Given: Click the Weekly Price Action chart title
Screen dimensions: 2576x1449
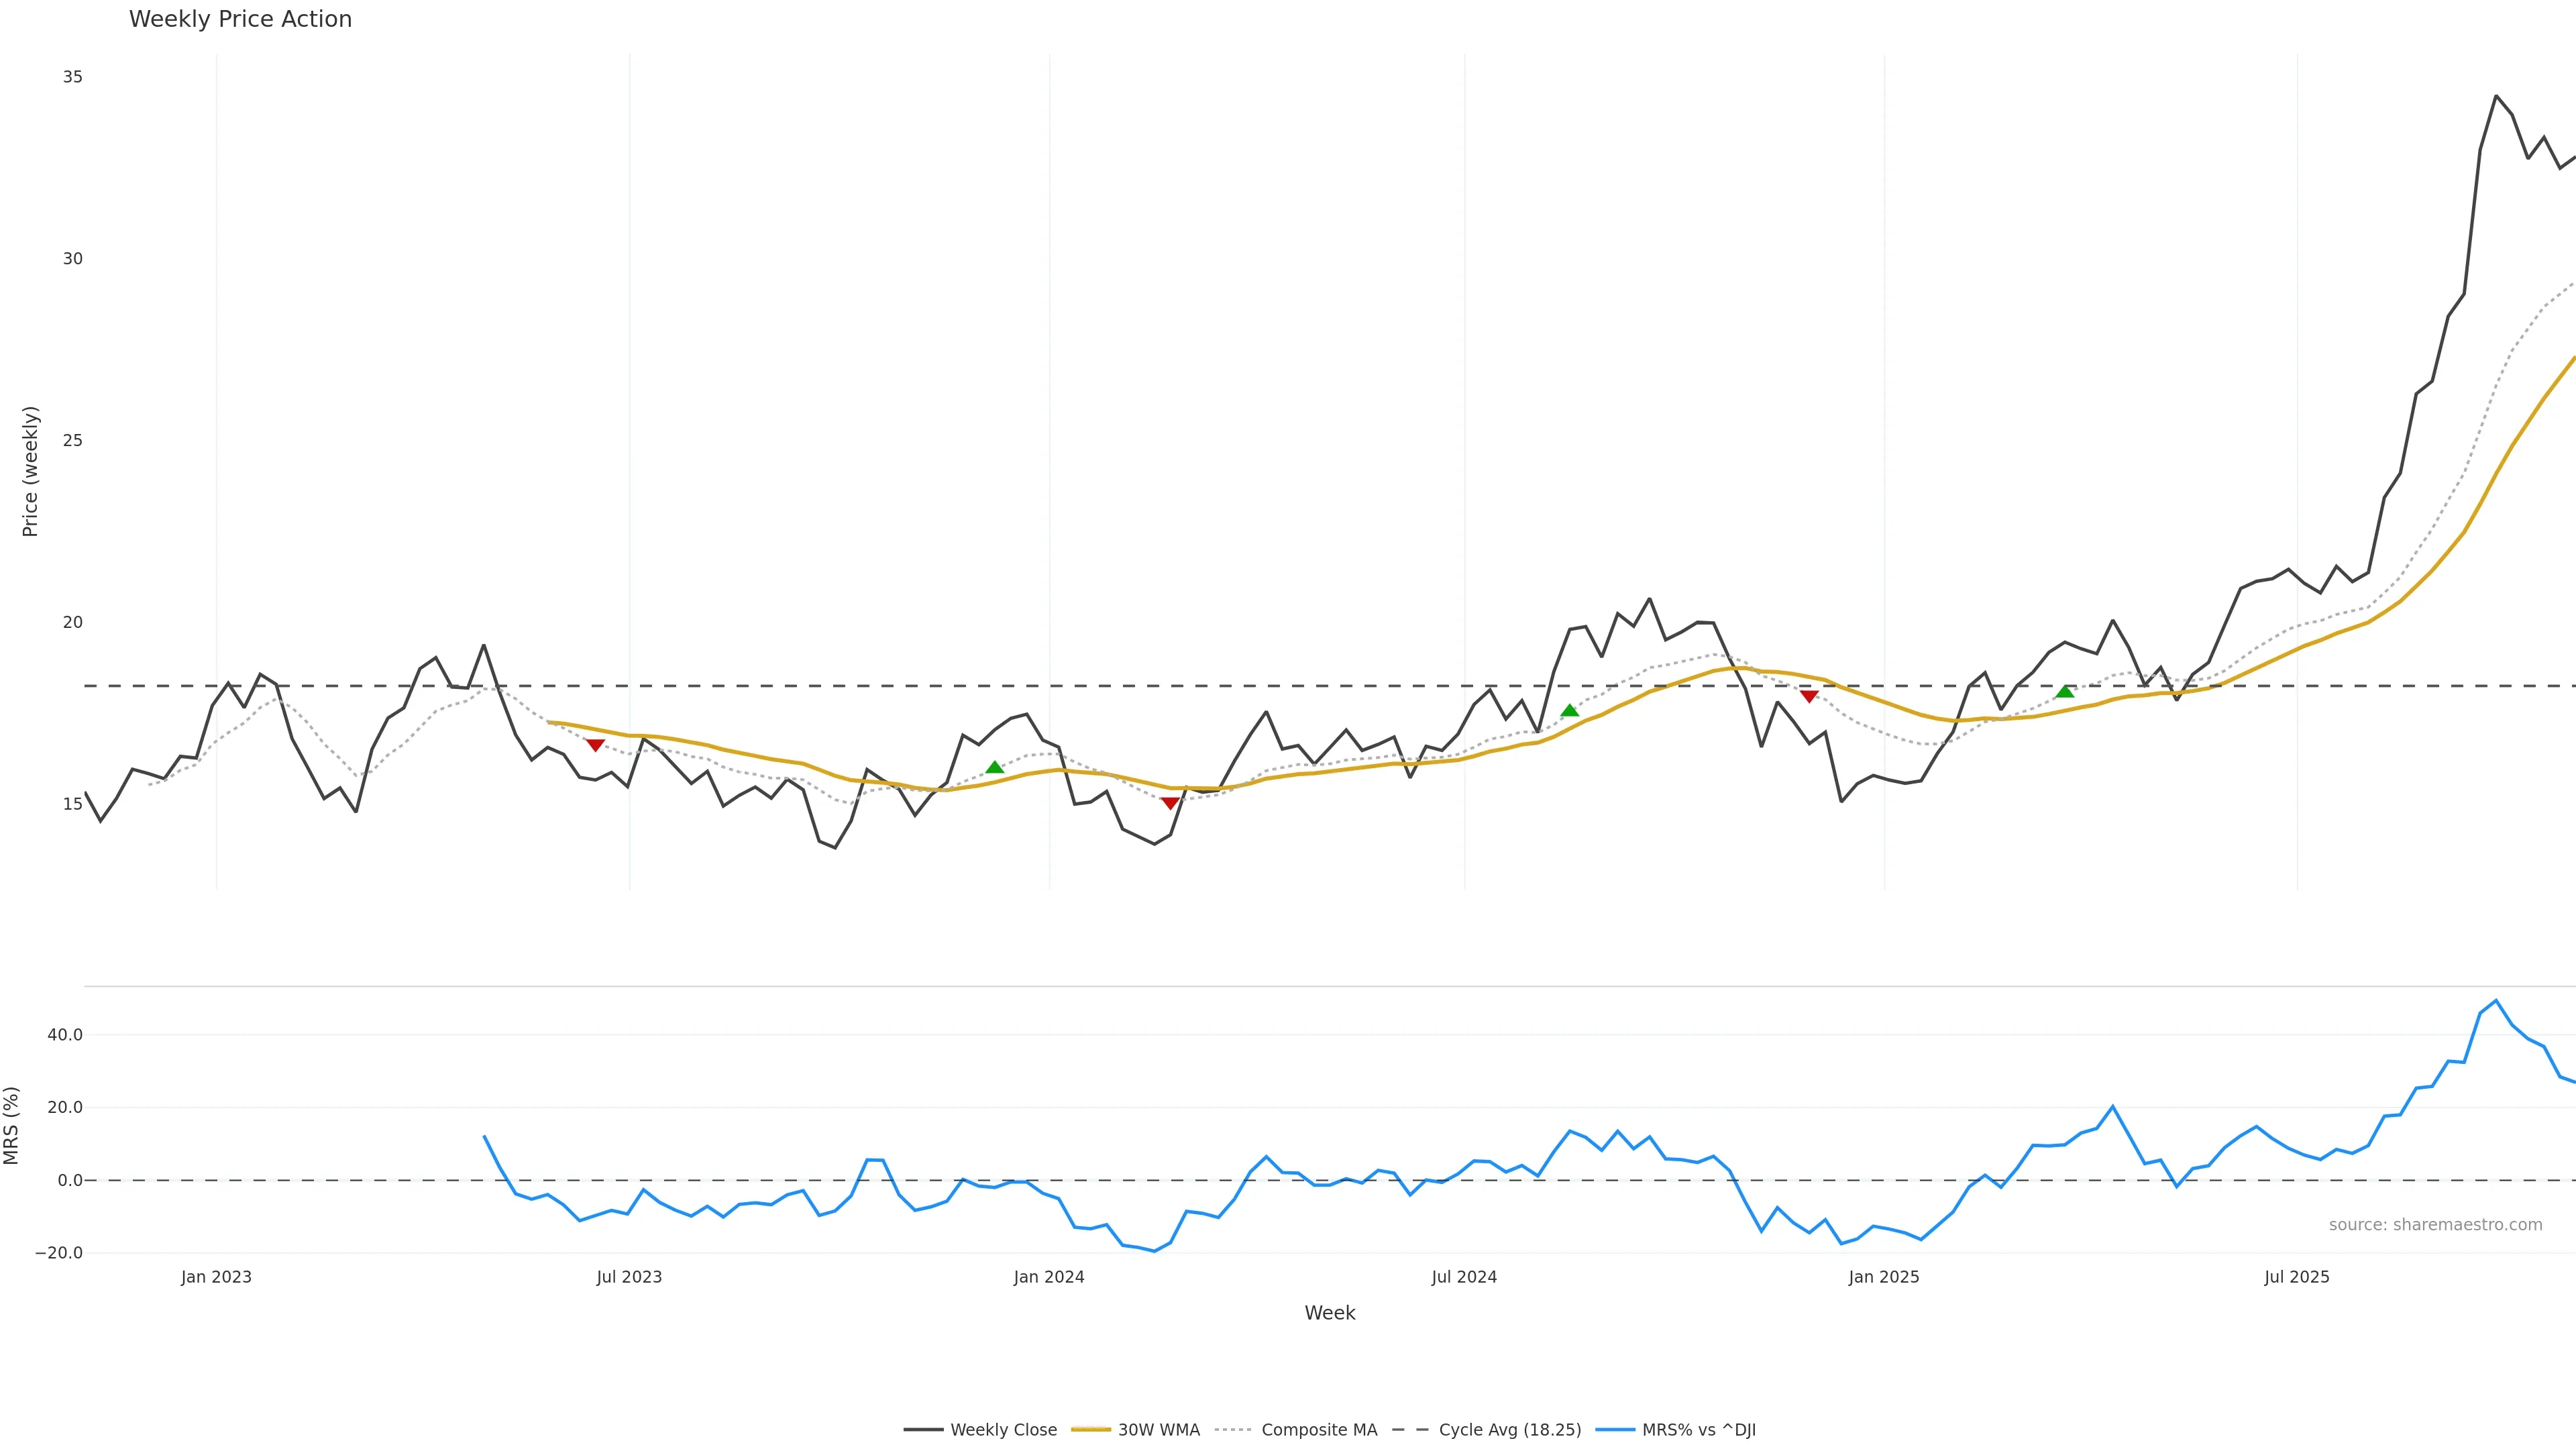Looking at the screenshot, I should tap(240, 19).
